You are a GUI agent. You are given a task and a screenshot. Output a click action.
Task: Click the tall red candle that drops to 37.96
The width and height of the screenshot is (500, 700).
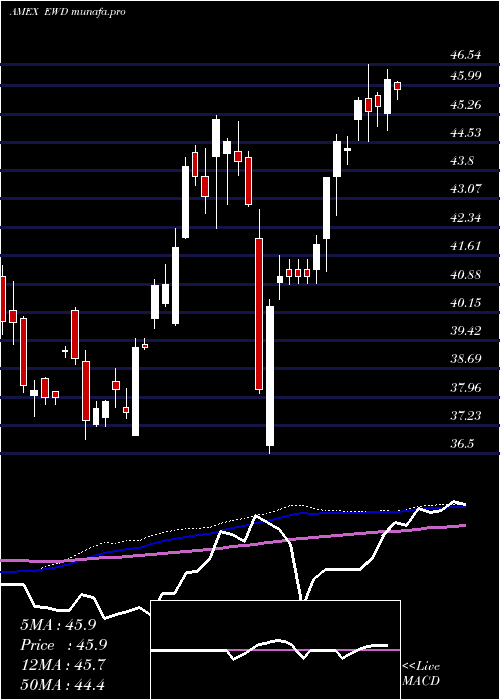pos(259,314)
